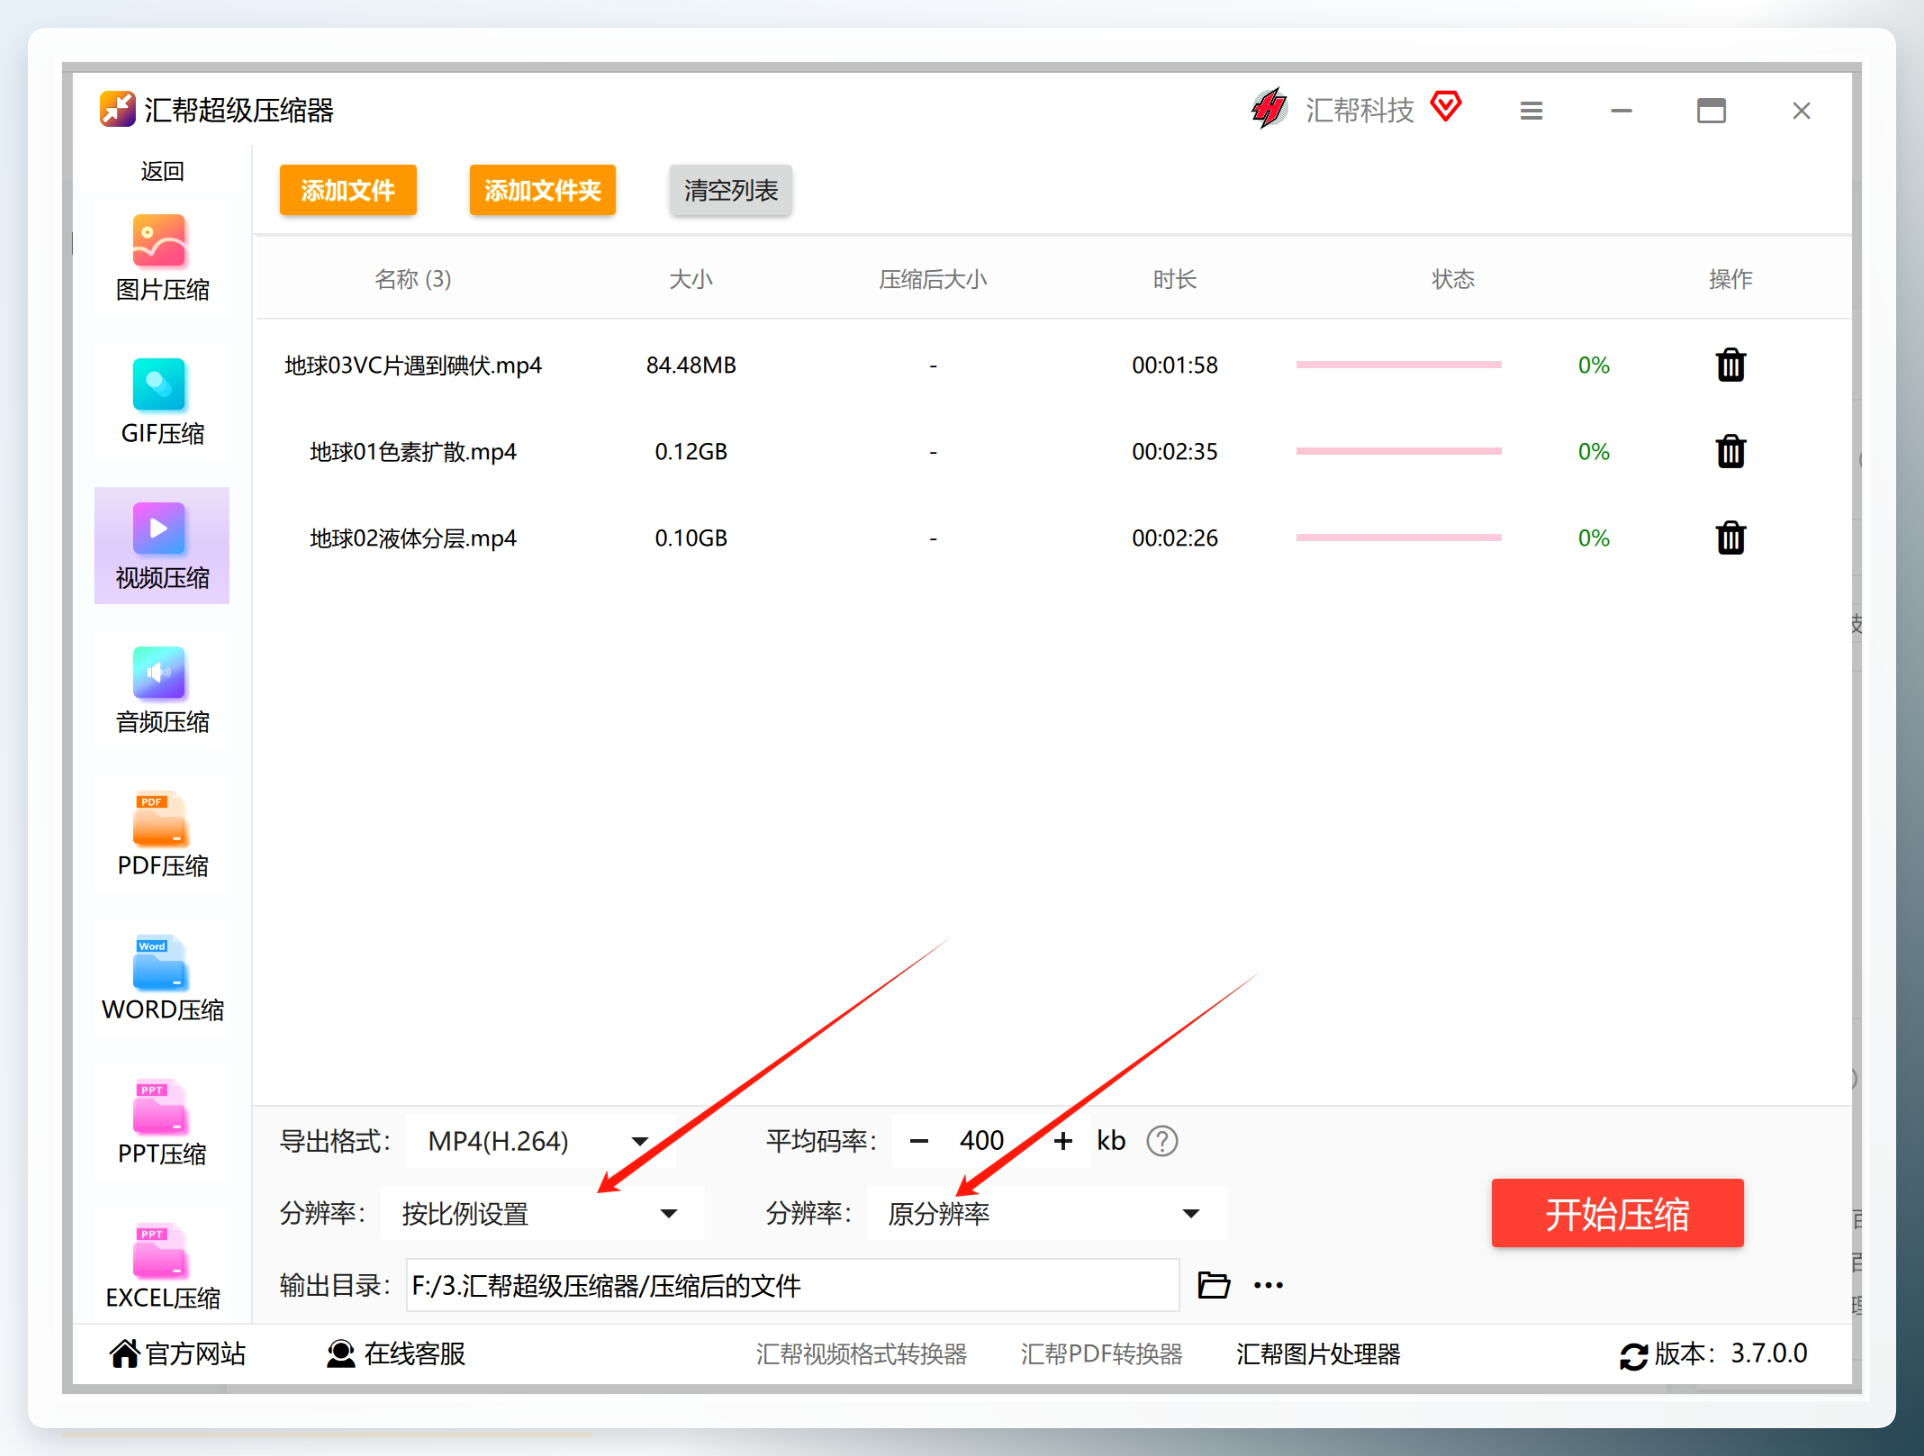Click the 大小 column header
Image resolution: width=1924 pixels, height=1456 pixels.
pyautogui.click(x=691, y=279)
